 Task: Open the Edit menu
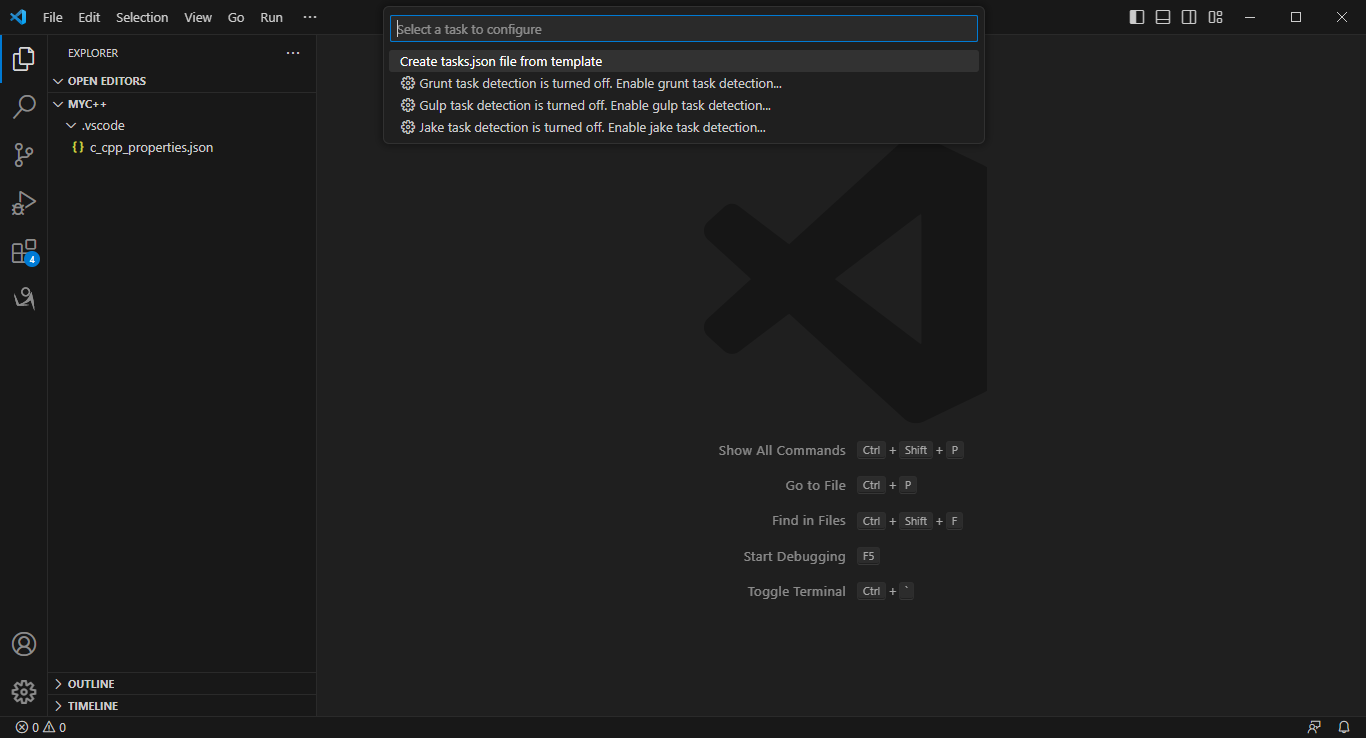point(89,17)
